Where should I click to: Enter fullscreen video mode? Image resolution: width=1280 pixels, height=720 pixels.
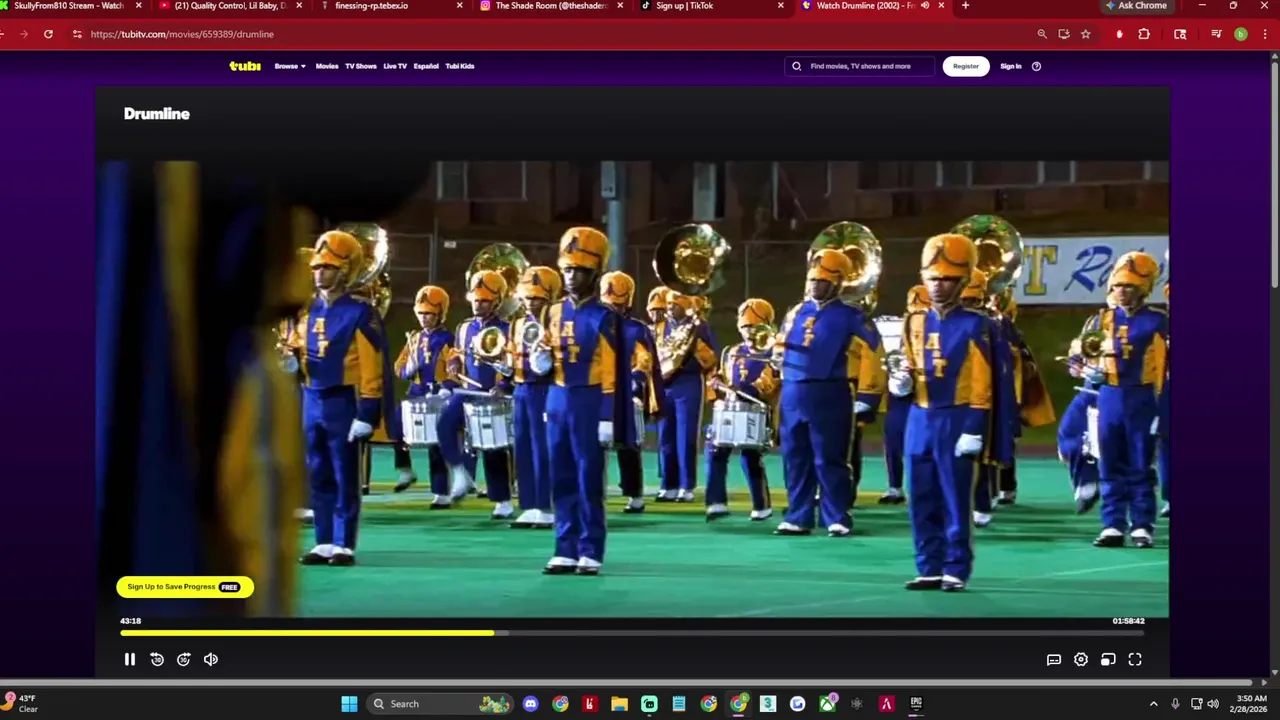1135,659
